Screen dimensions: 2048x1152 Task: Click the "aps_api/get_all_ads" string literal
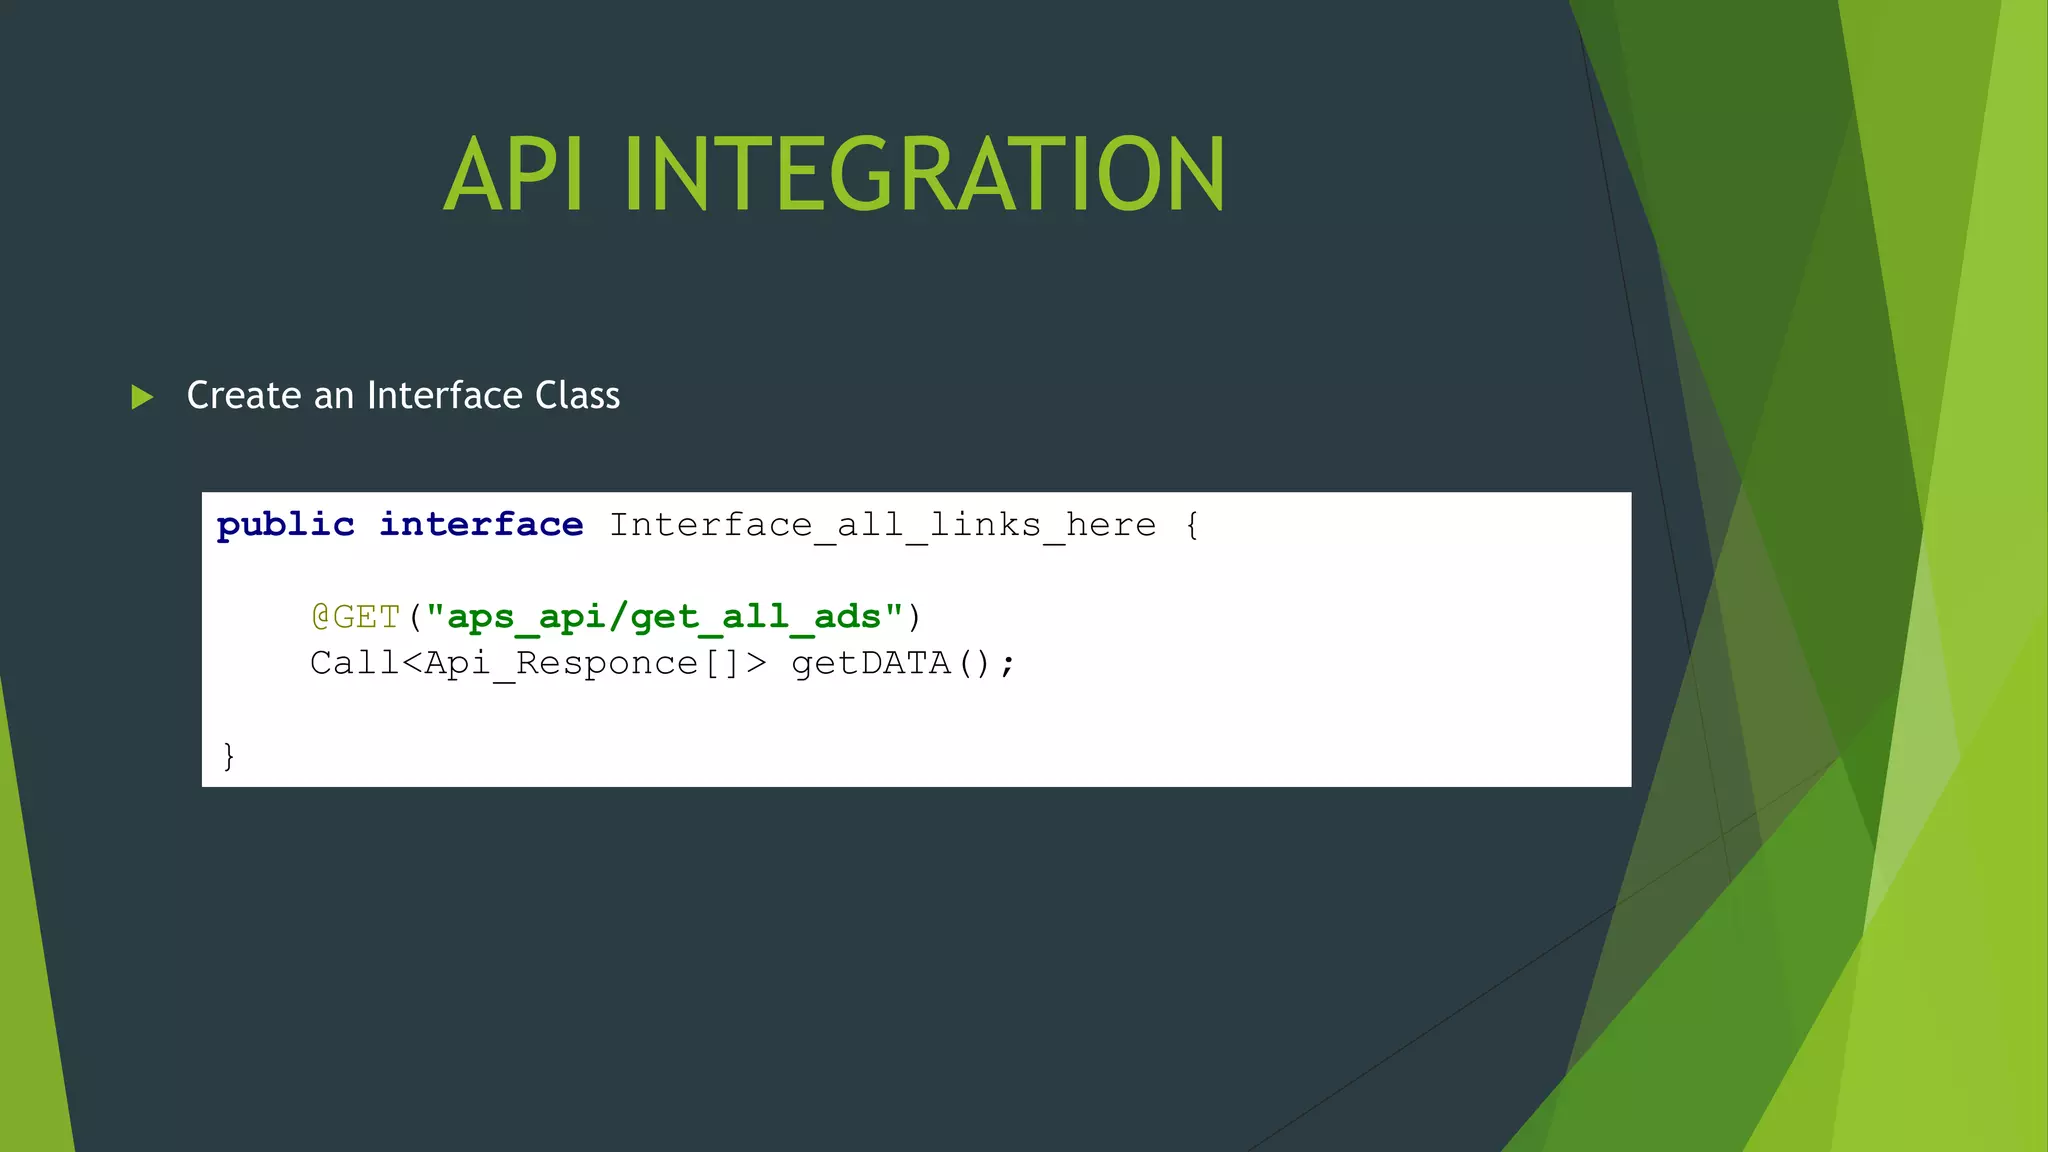(x=665, y=617)
